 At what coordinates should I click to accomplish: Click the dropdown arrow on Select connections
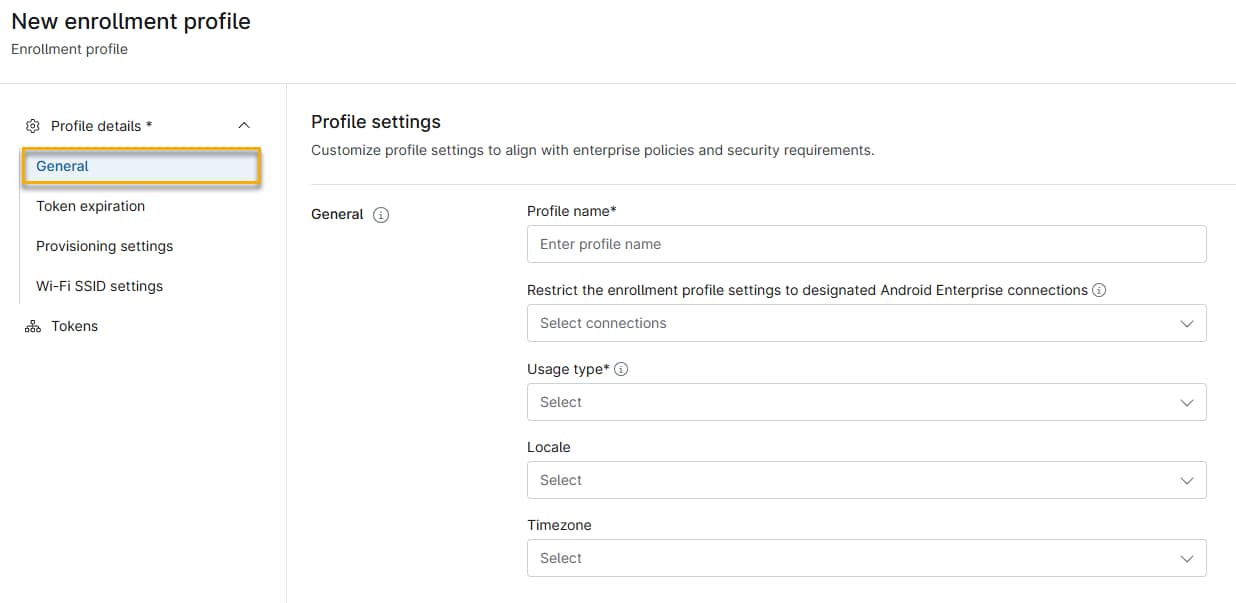coord(1186,323)
